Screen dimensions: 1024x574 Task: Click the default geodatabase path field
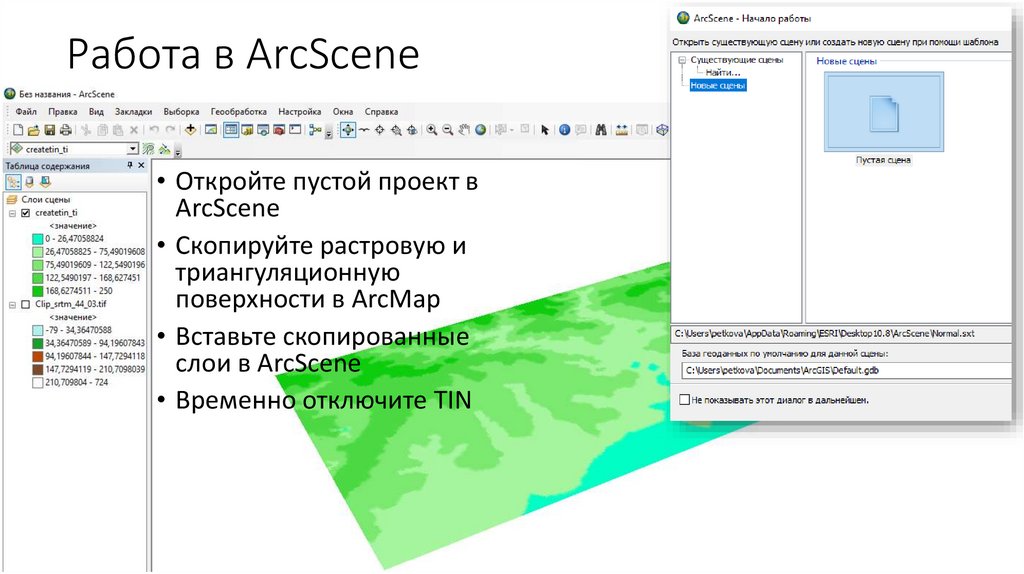pos(846,370)
